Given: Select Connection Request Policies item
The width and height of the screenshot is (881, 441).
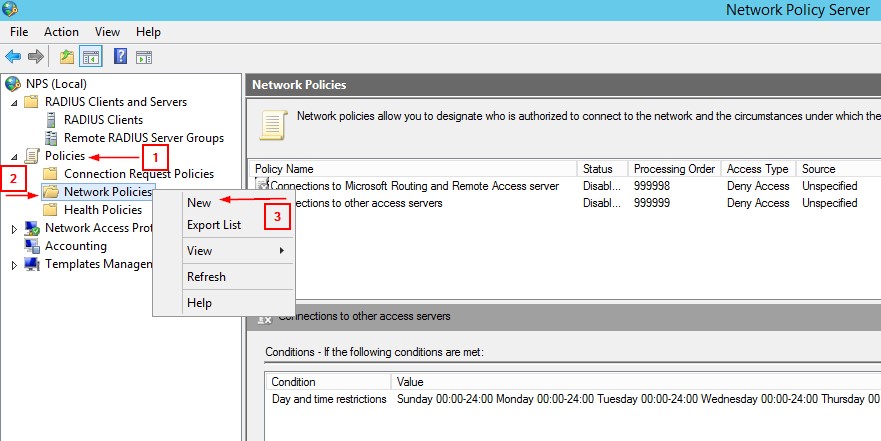Looking at the screenshot, I should click(x=139, y=174).
